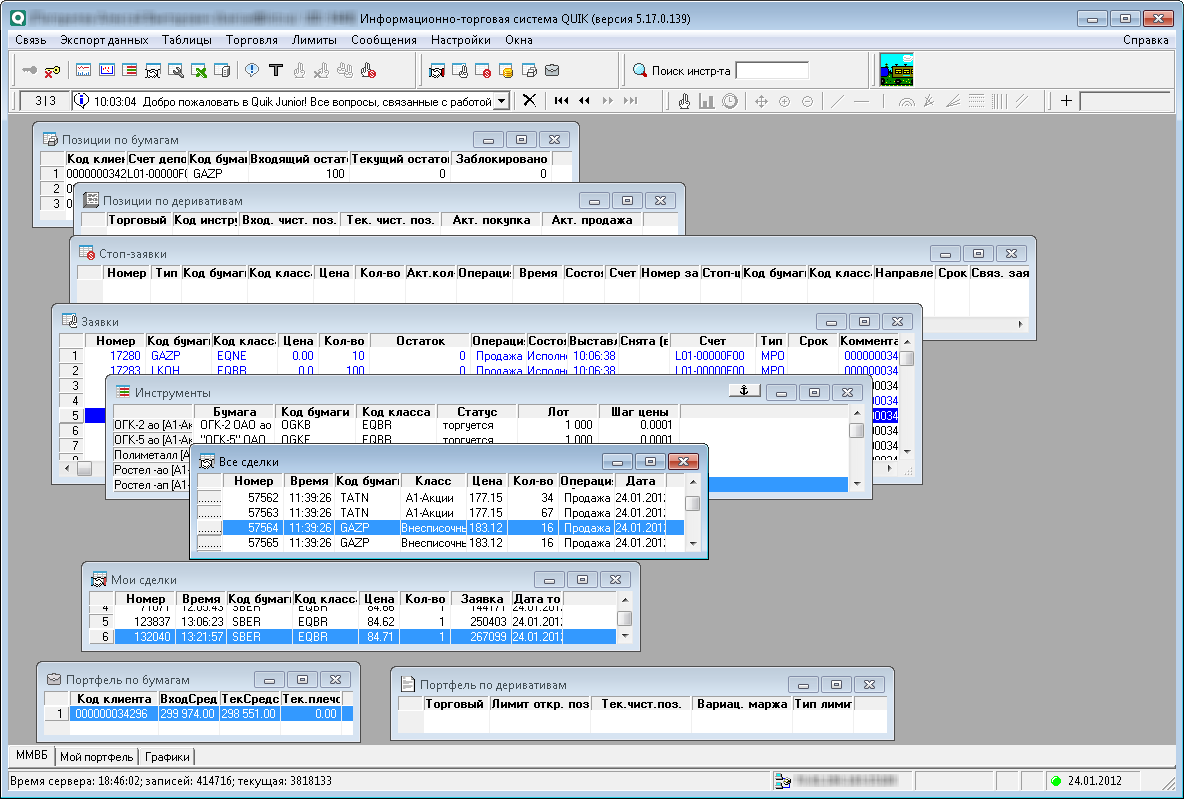
Task: Open the Экспорт данных menu
Action: pyautogui.click(x=104, y=40)
